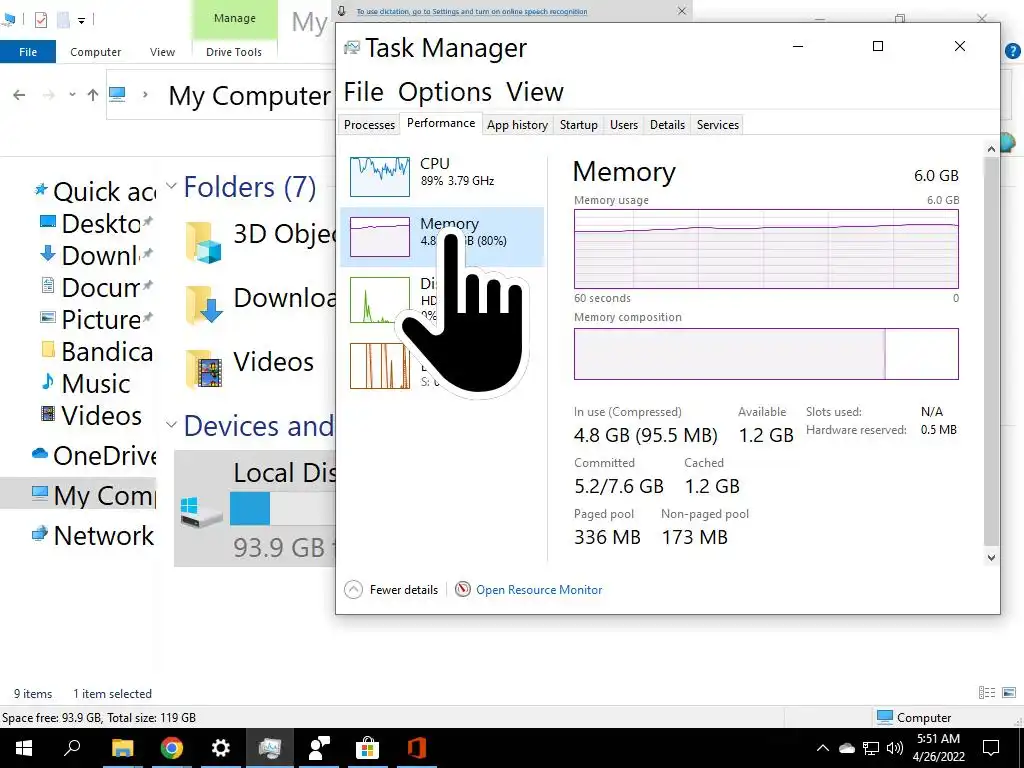The image size is (1024, 768).
Task: Switch to details view layout icon
Action: click(x=987, y=693)
